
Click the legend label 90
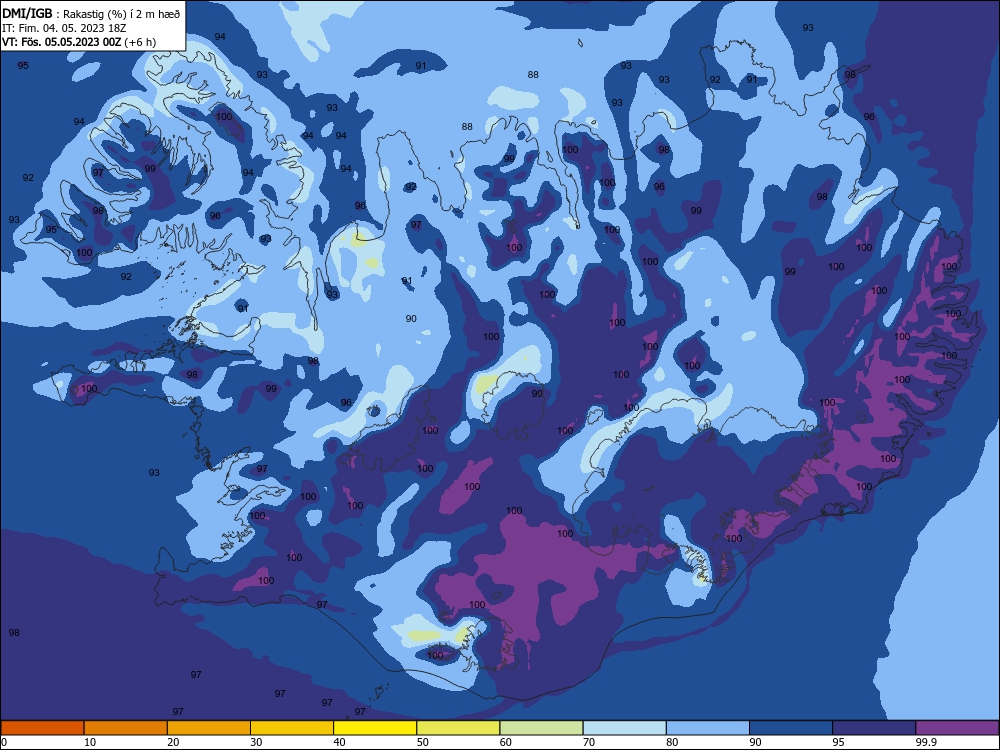(x=755, y=742)
